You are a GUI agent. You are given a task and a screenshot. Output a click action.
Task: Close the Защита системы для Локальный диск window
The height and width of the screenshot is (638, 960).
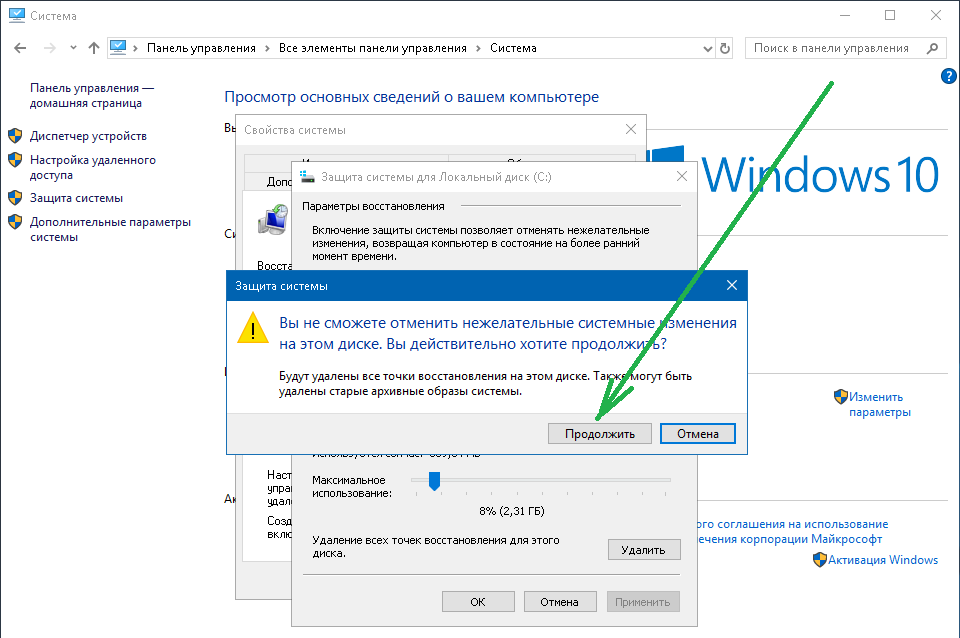(x=681, y=176)
